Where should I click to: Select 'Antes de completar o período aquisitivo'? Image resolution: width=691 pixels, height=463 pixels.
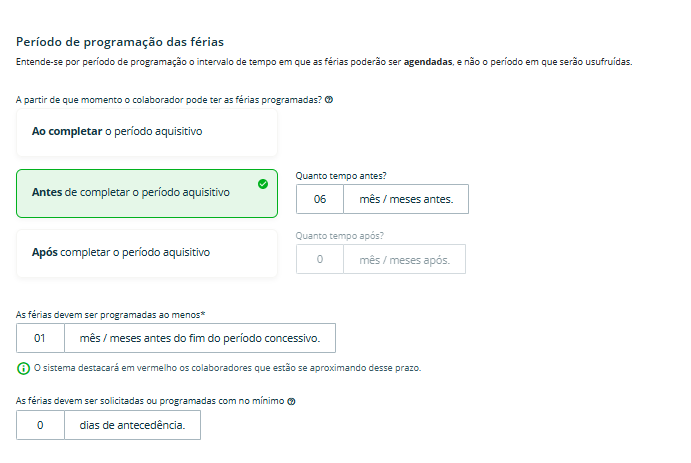tap(146, 193)
